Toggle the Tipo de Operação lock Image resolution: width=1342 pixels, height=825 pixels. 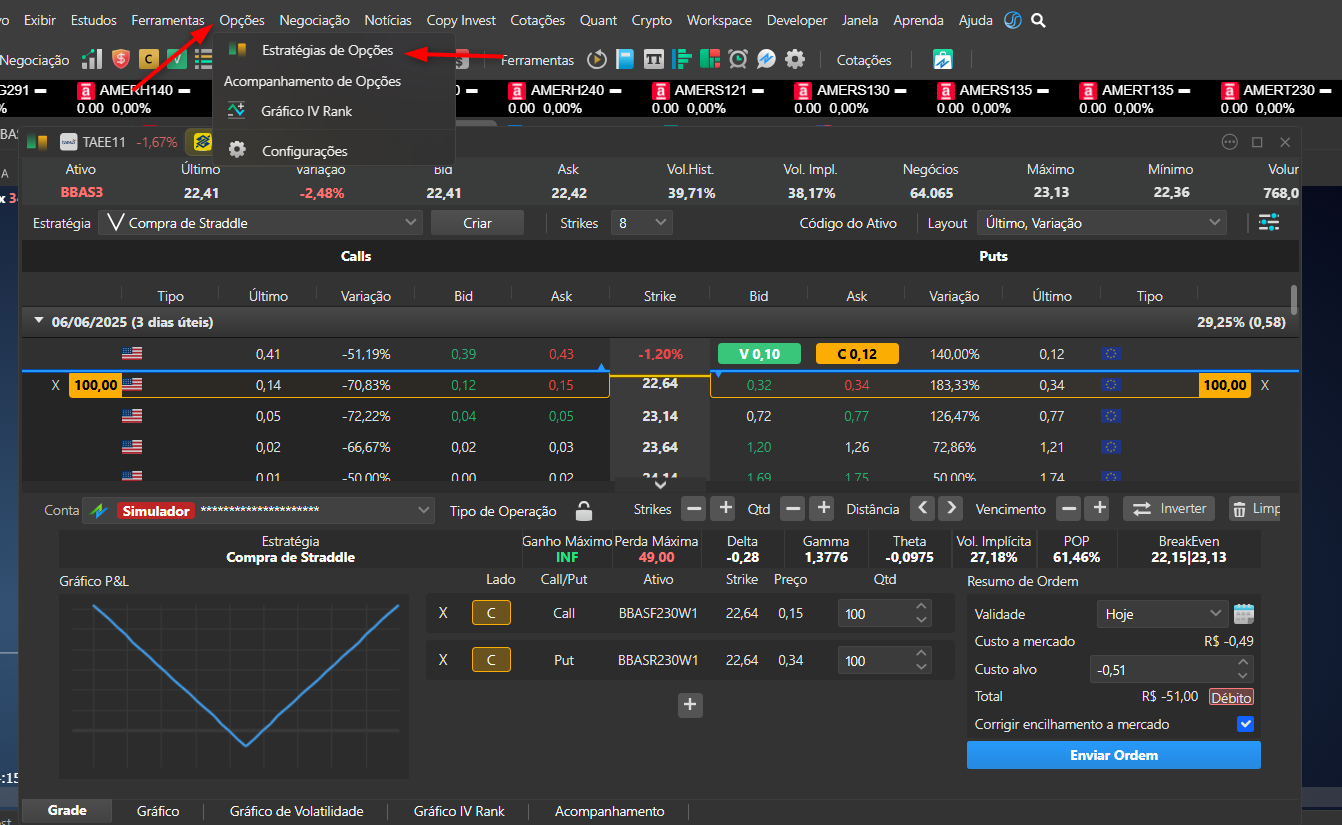584,510
